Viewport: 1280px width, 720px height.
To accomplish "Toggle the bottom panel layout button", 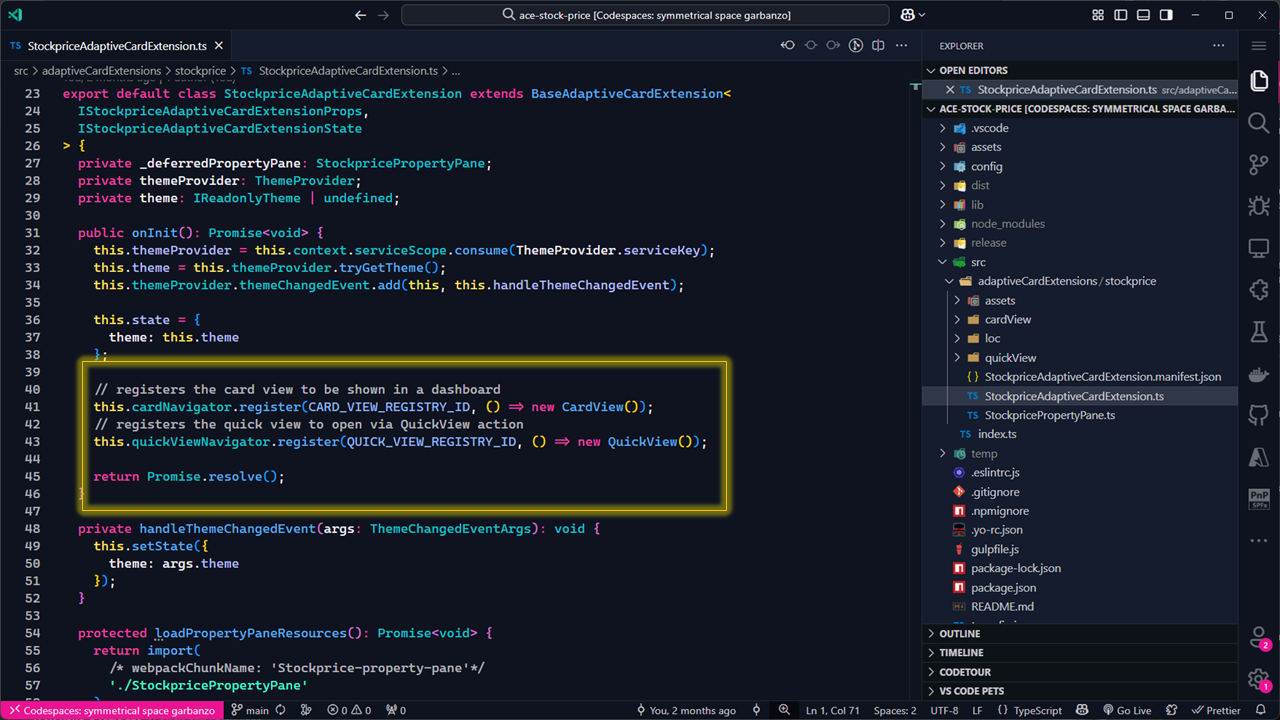I will click(1144, 15).
